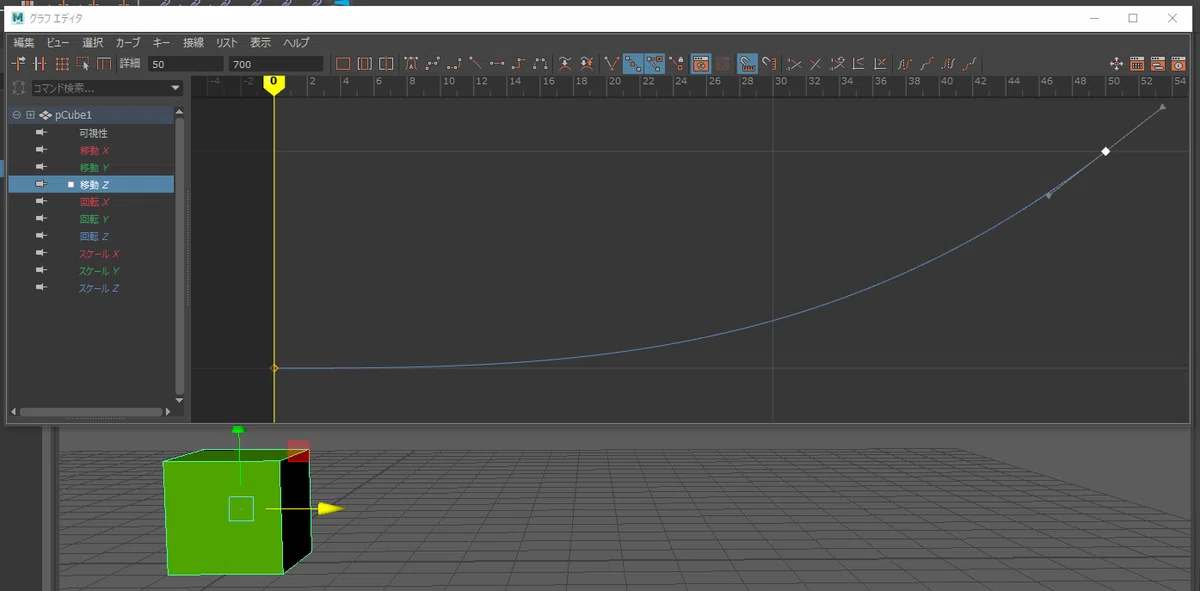The width and height of the screenshot is (1200, 591).
Task: Click the 詳細 value field showing 700
Action: 276,64
